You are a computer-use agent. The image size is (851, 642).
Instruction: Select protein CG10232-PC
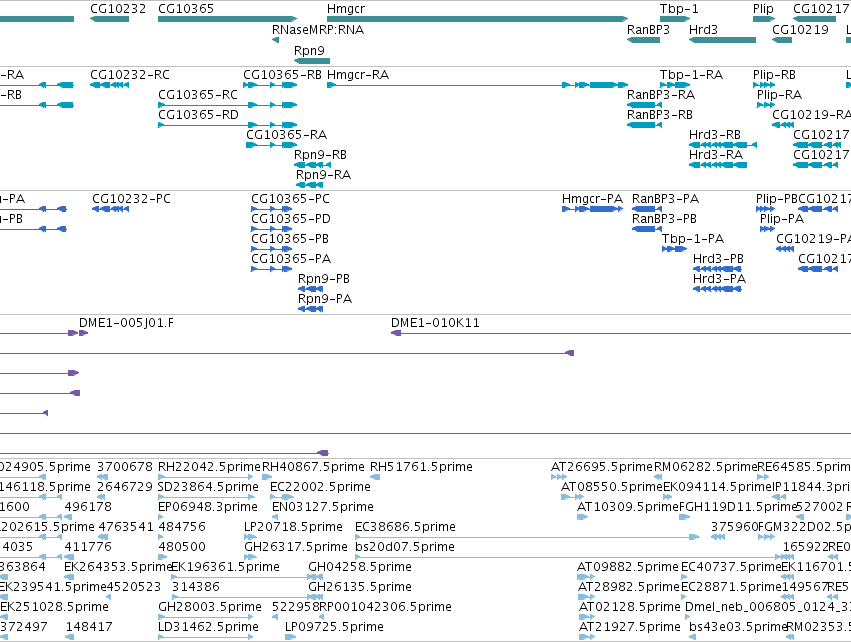coord(131,199)
